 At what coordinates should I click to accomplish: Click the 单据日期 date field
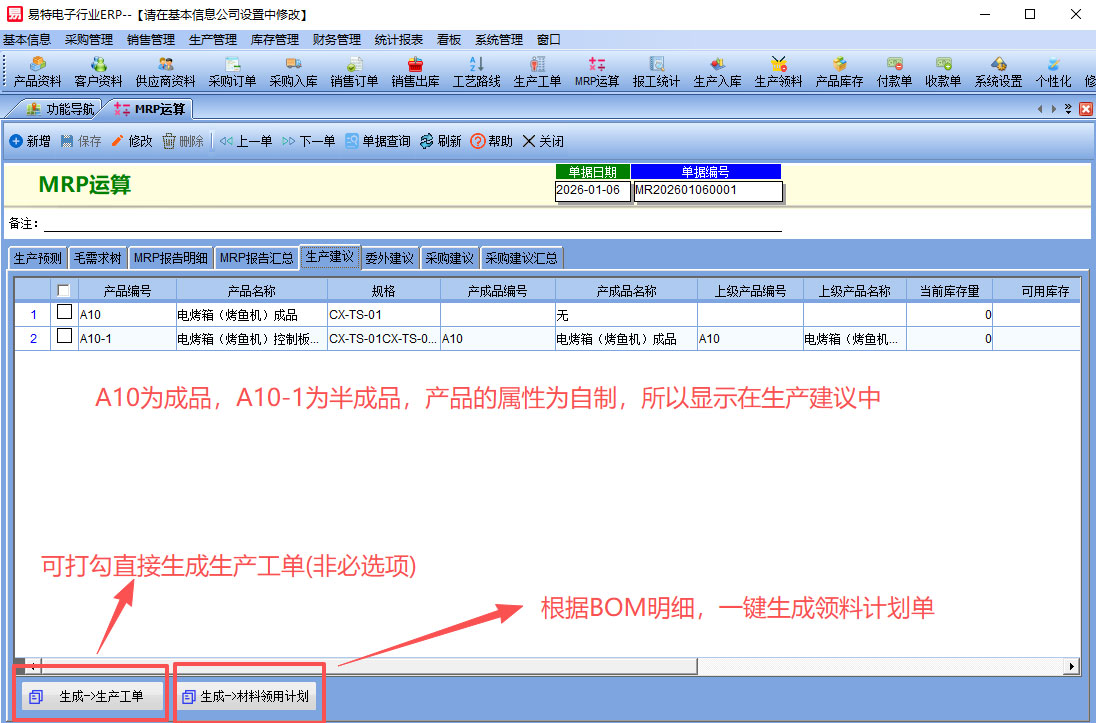pos(592,190)
